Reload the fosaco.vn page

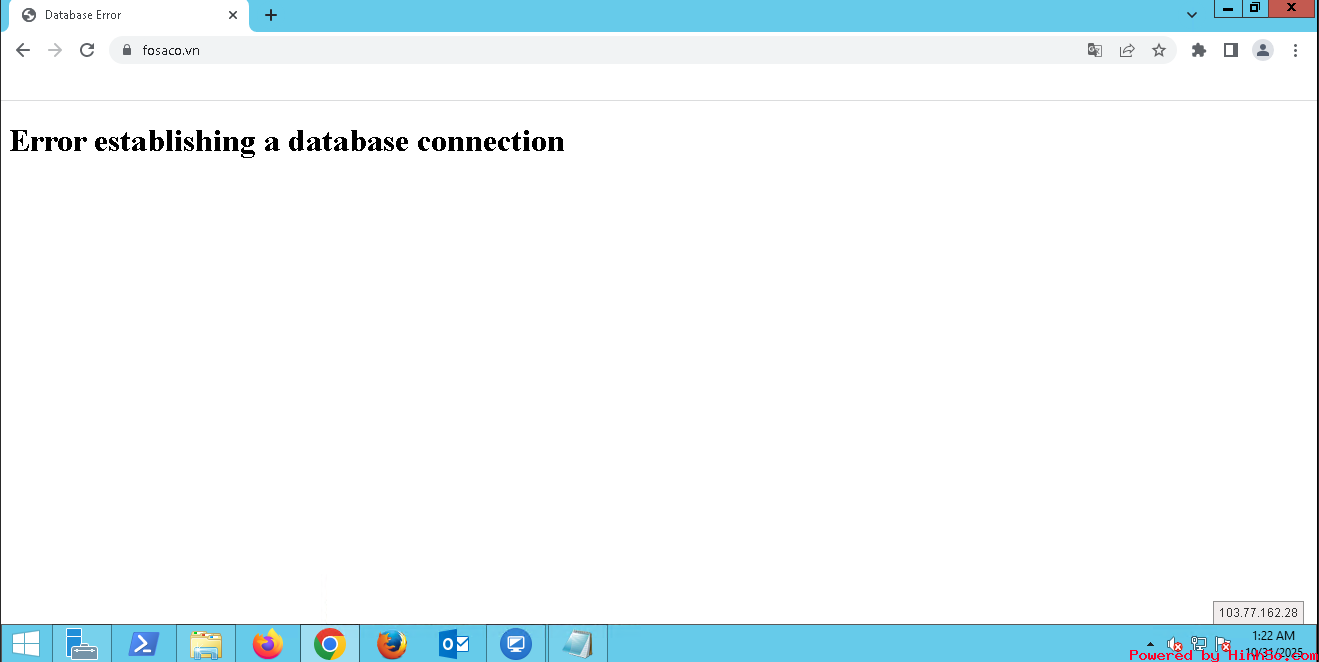click(x=87, y=50)
